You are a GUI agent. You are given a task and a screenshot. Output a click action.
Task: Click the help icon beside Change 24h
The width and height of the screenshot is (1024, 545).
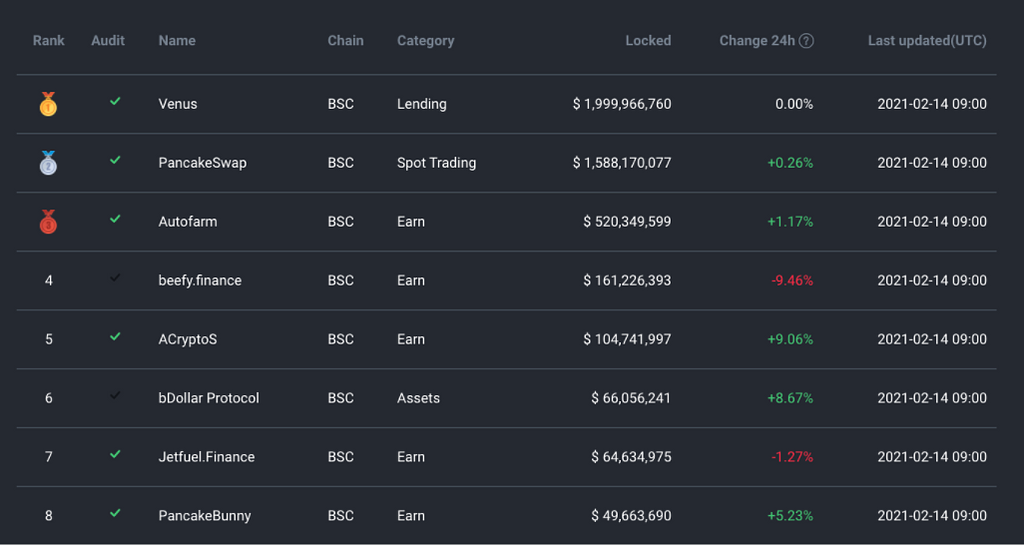(806, 41)
